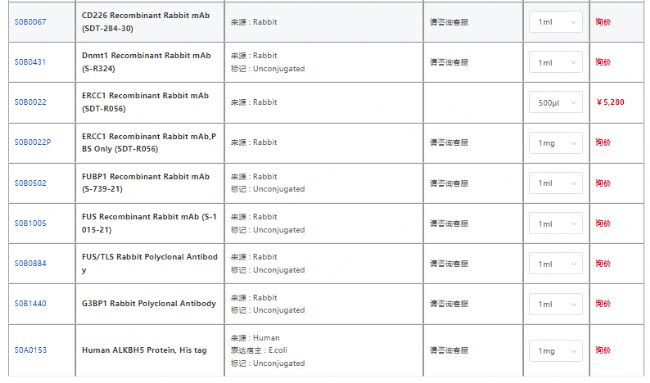Open product link S0A0153
The image size is (650, 383).
click(x=30, y=350)
